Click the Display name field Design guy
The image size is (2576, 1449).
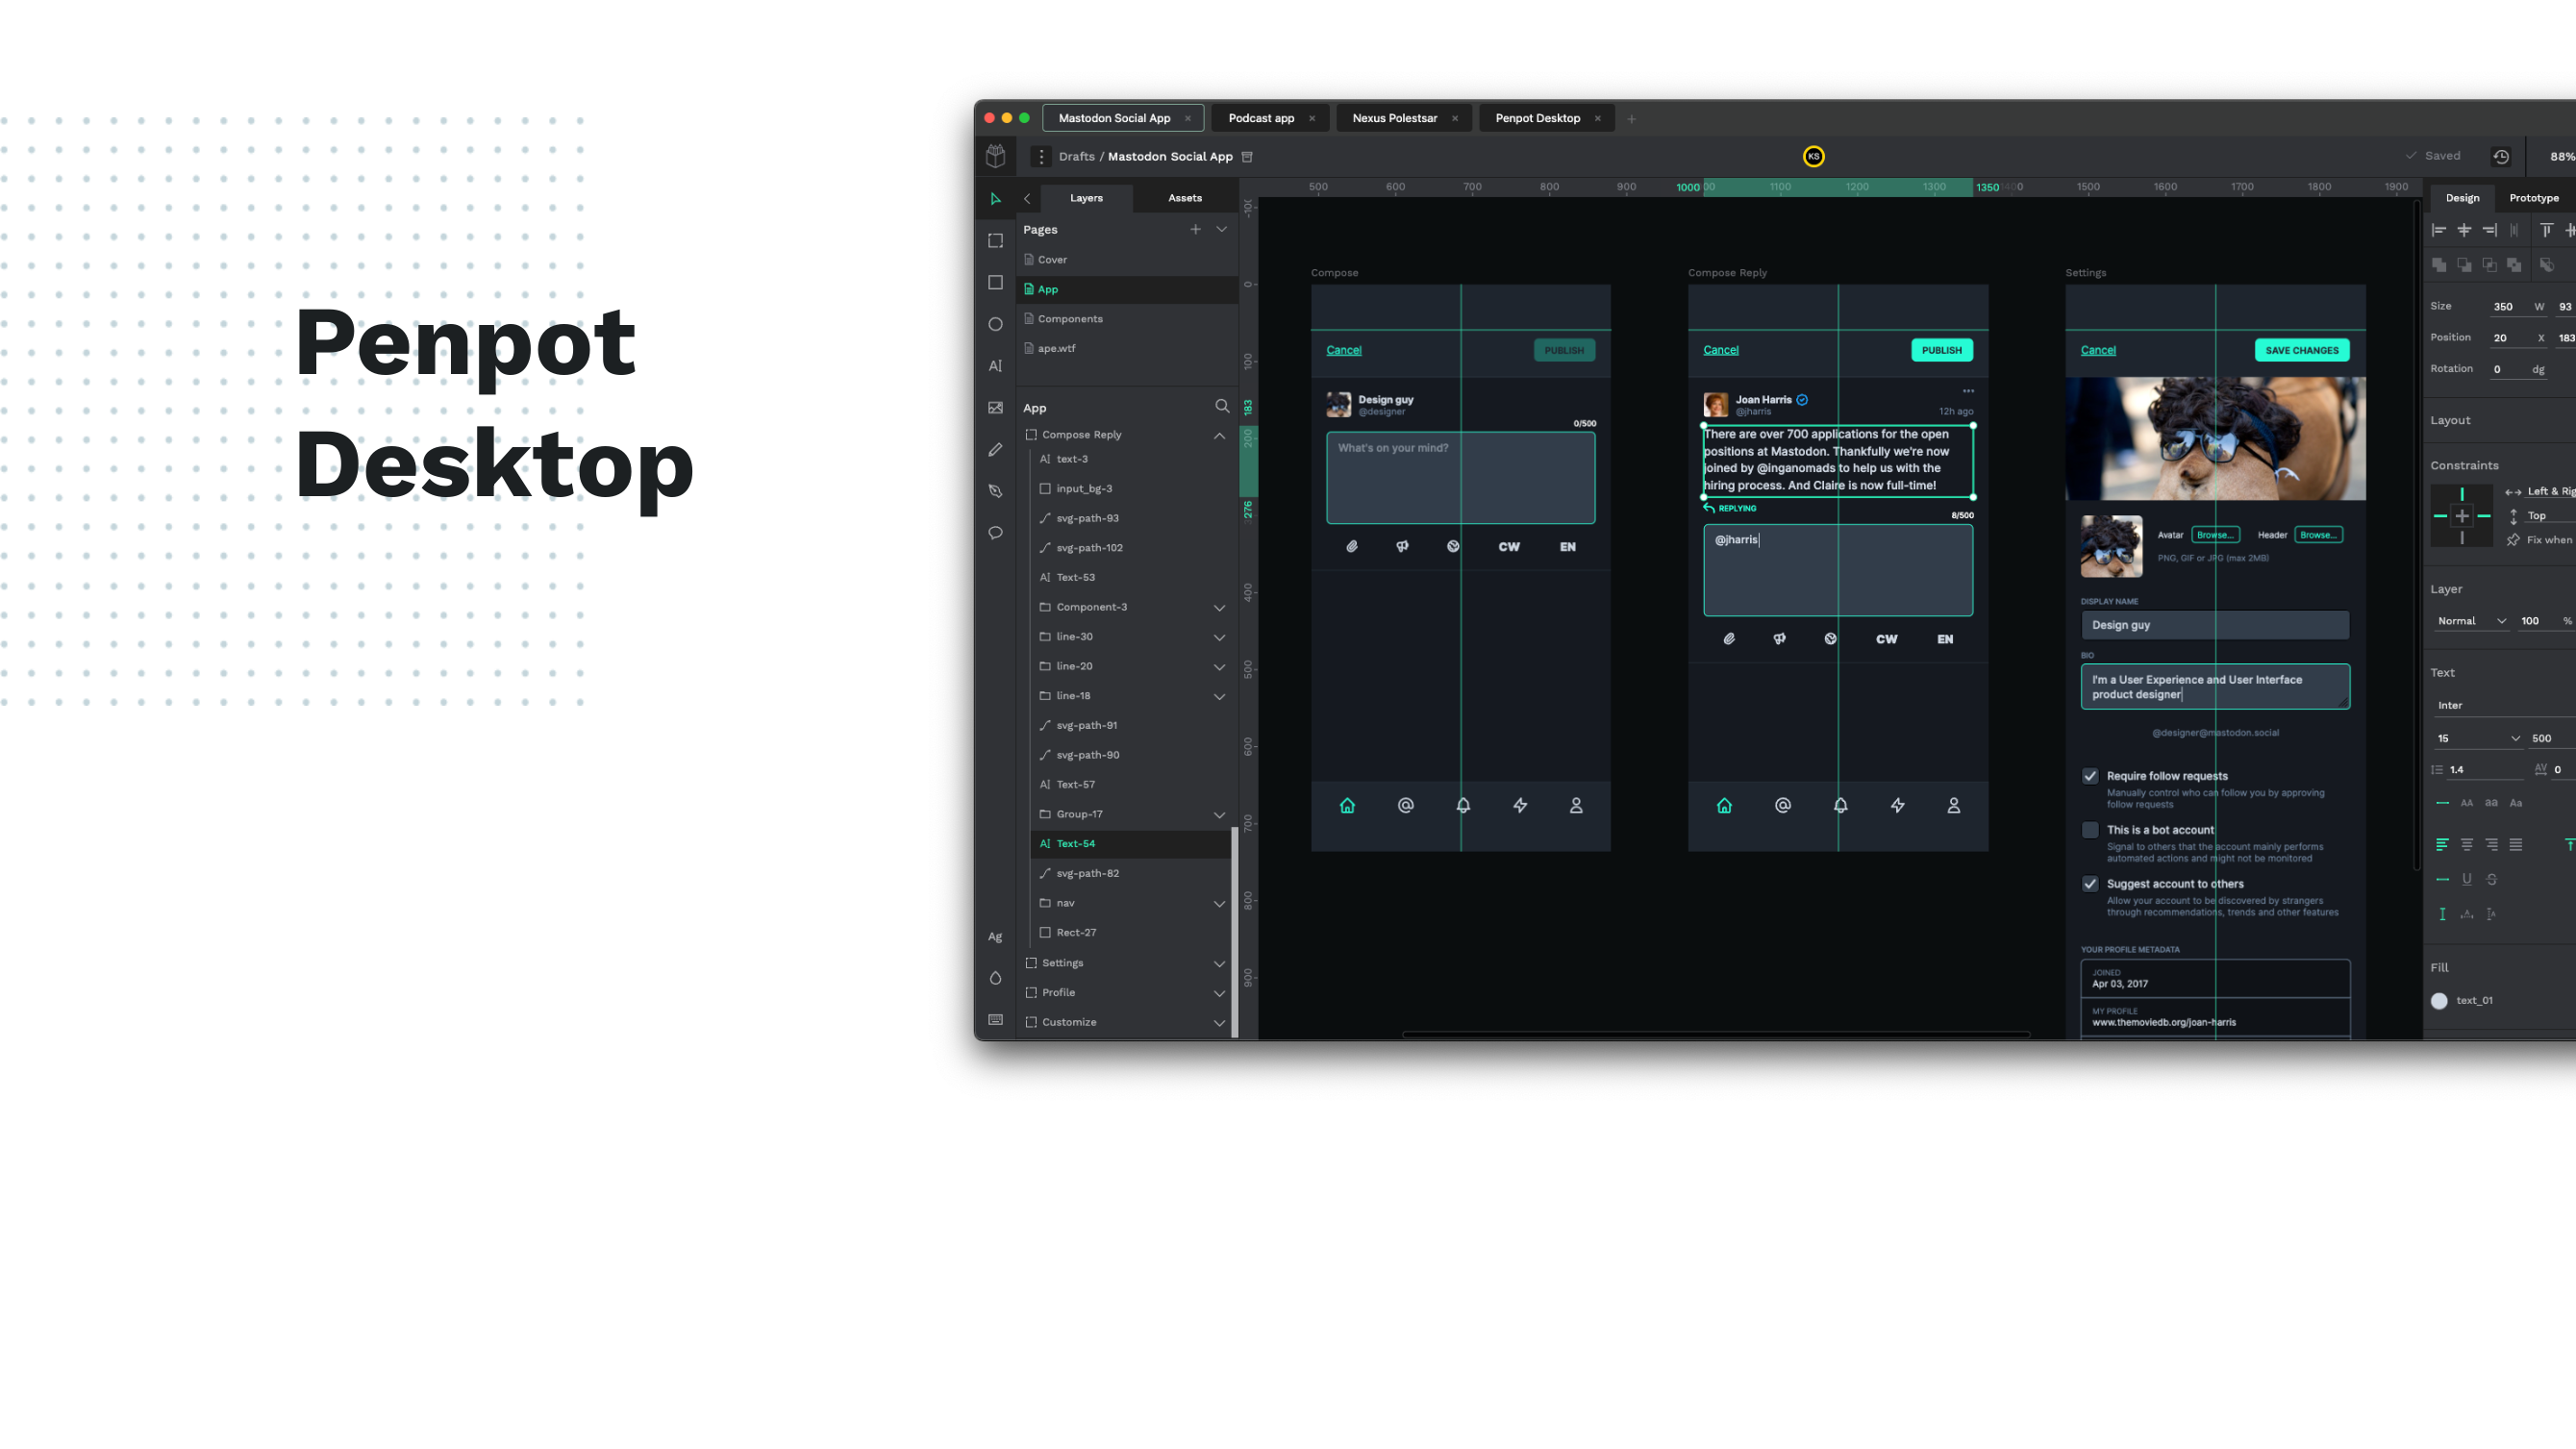point(2214,625)
